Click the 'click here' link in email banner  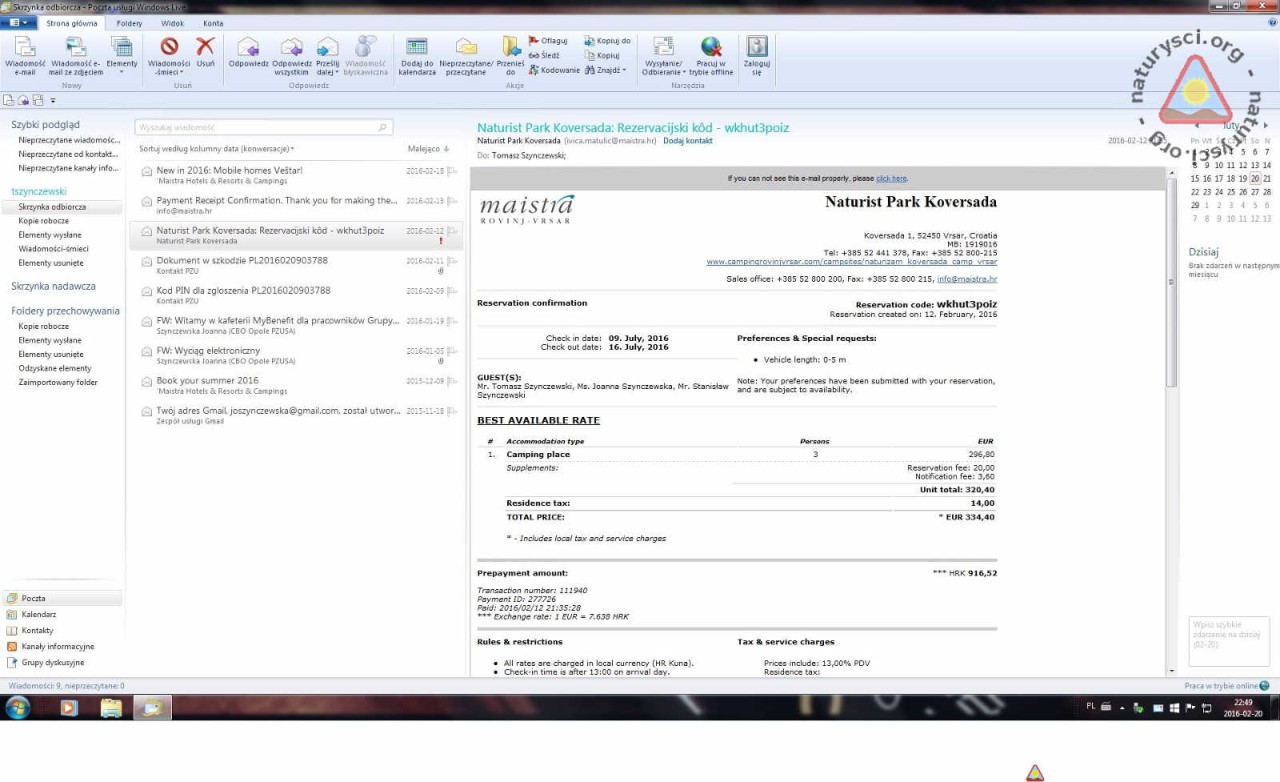click(891, 178)
